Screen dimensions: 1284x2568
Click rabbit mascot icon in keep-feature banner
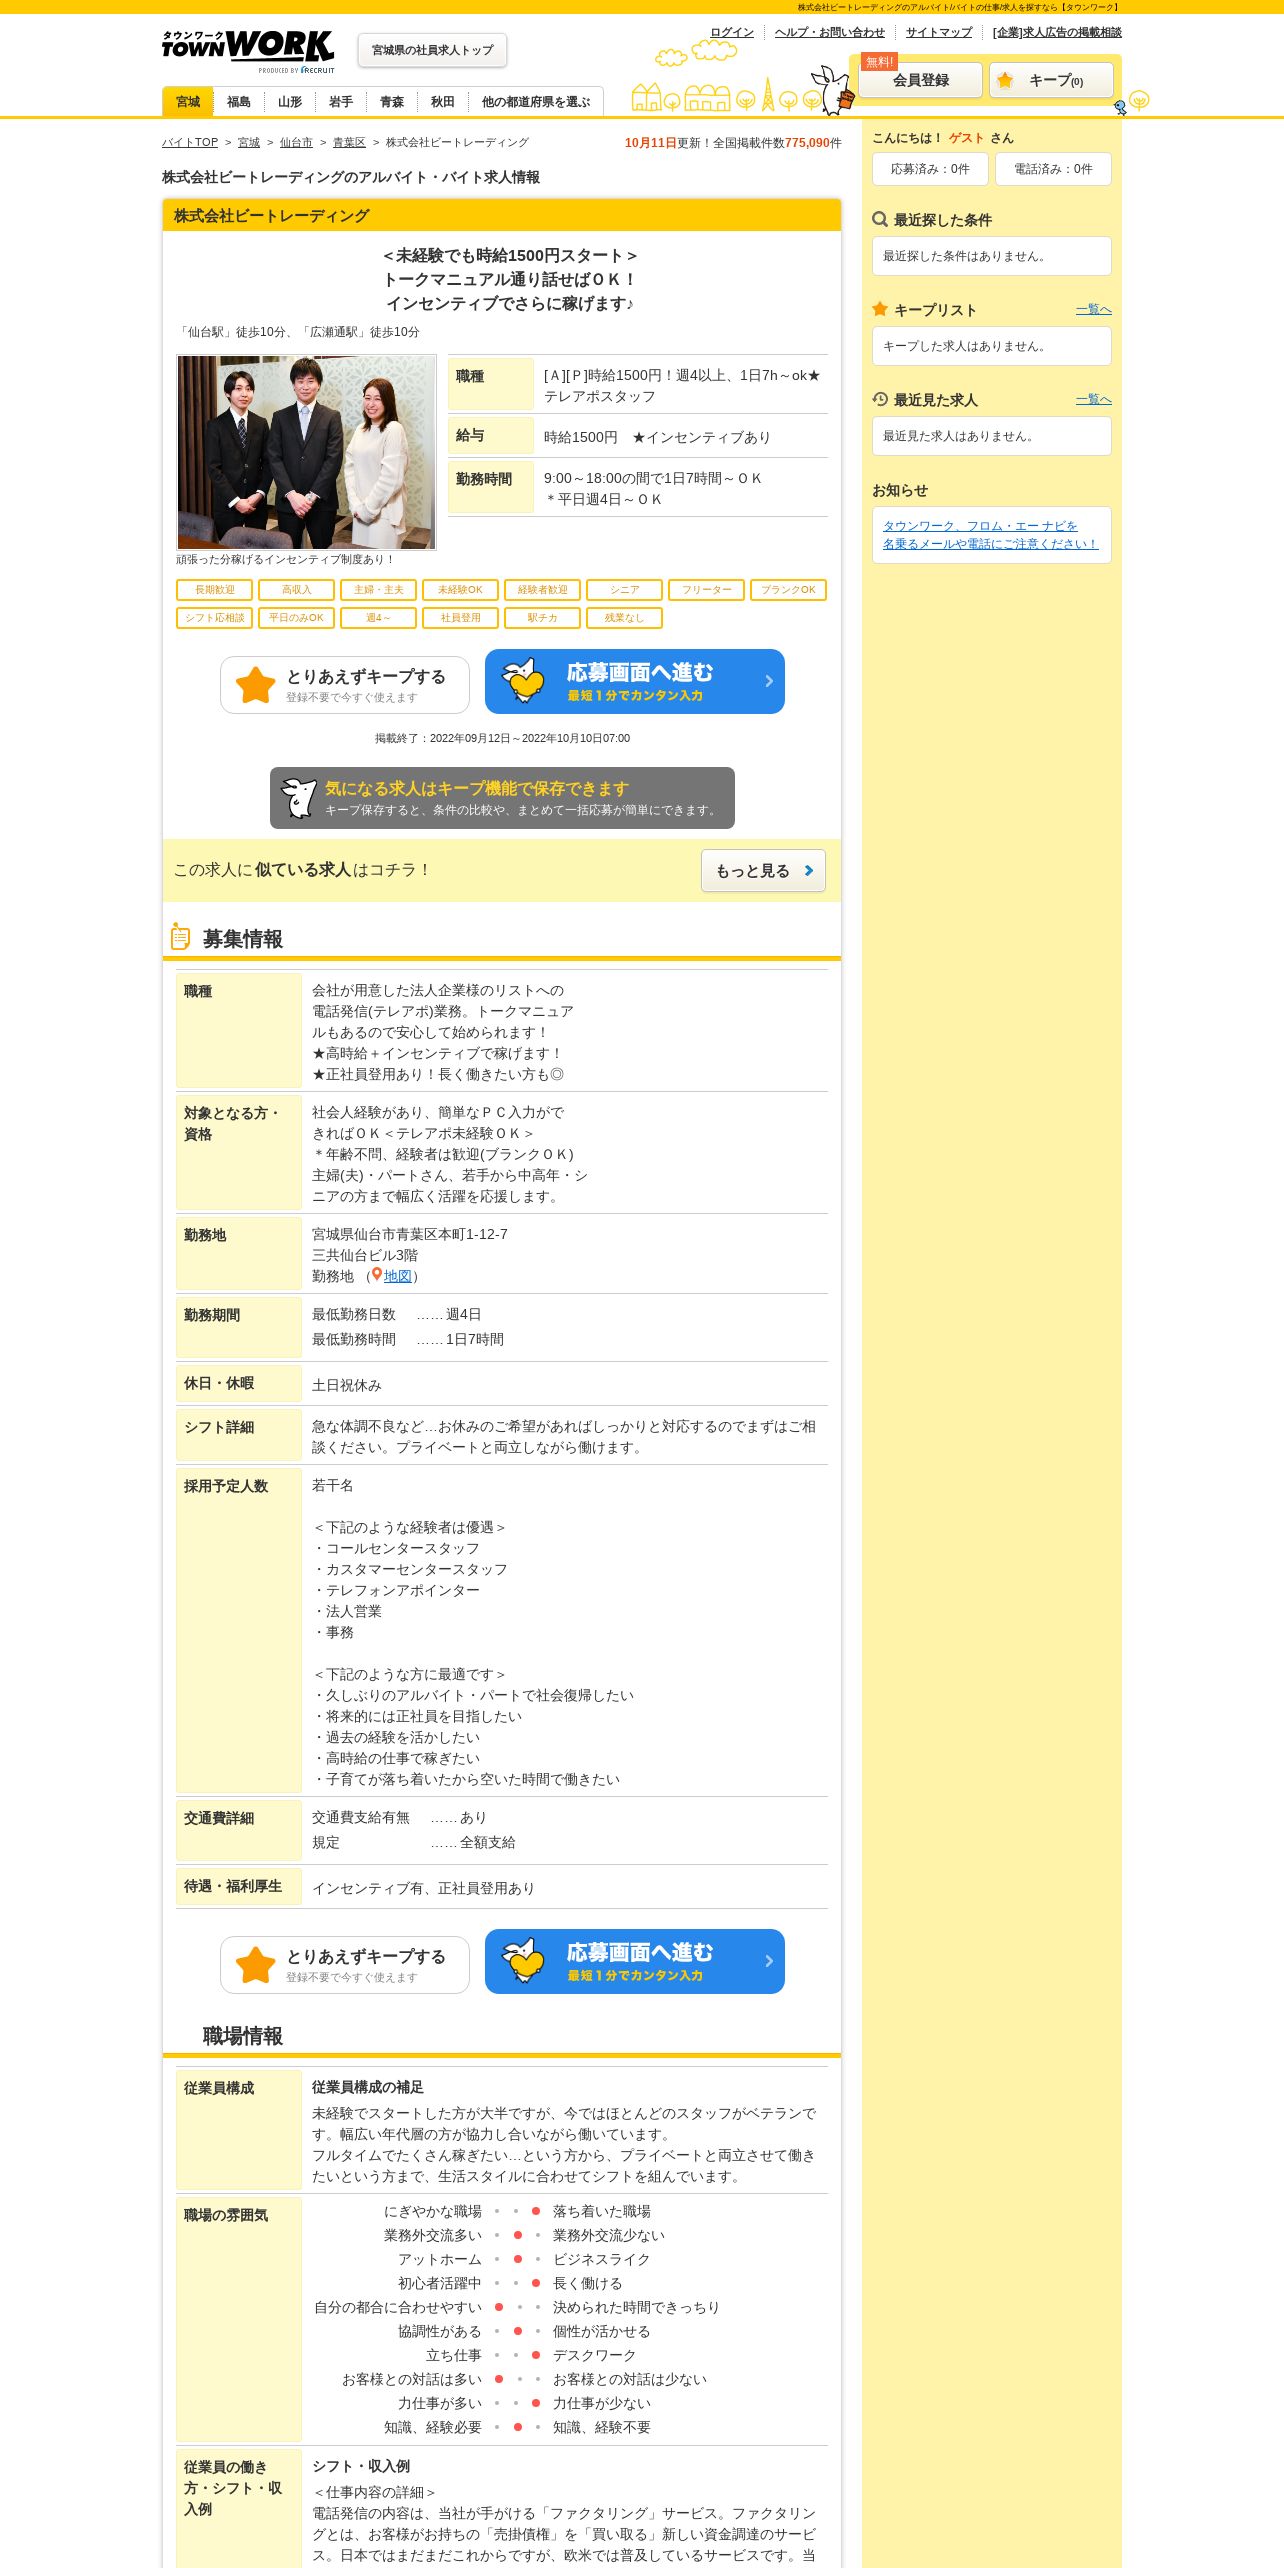[x=298, y=798]
